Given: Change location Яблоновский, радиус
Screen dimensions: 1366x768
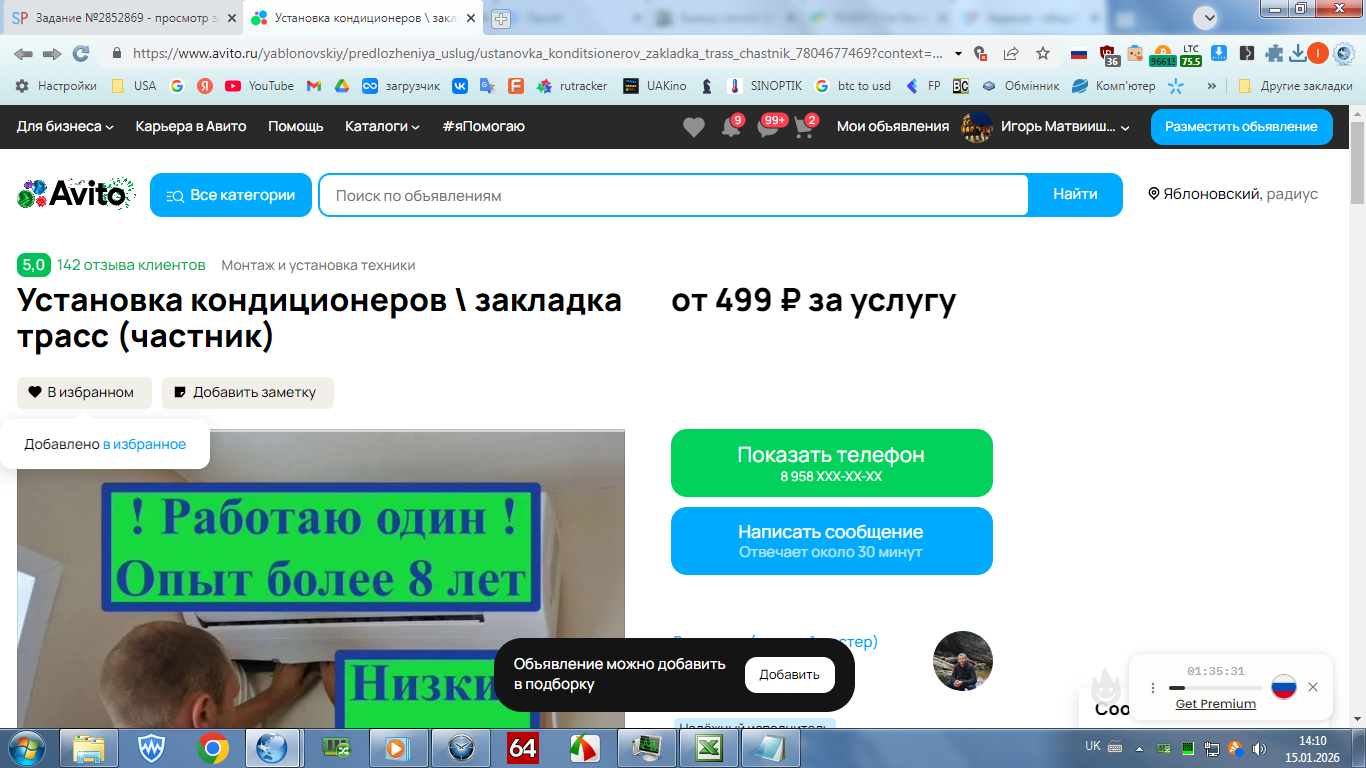Looking at the screenshot, I should 1233,194.
